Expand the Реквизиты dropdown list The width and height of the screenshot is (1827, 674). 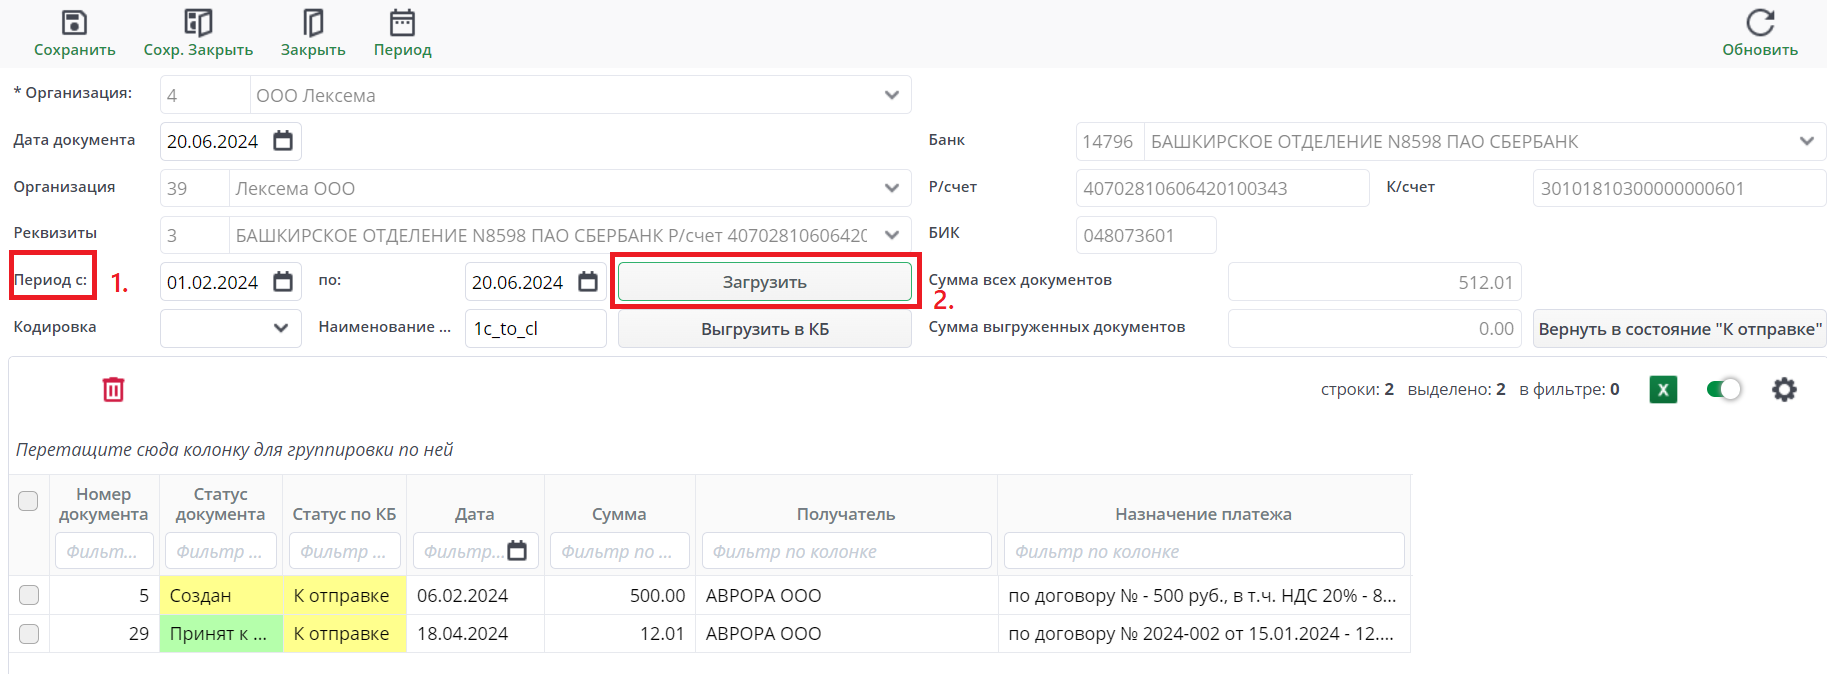coord(891,235)
